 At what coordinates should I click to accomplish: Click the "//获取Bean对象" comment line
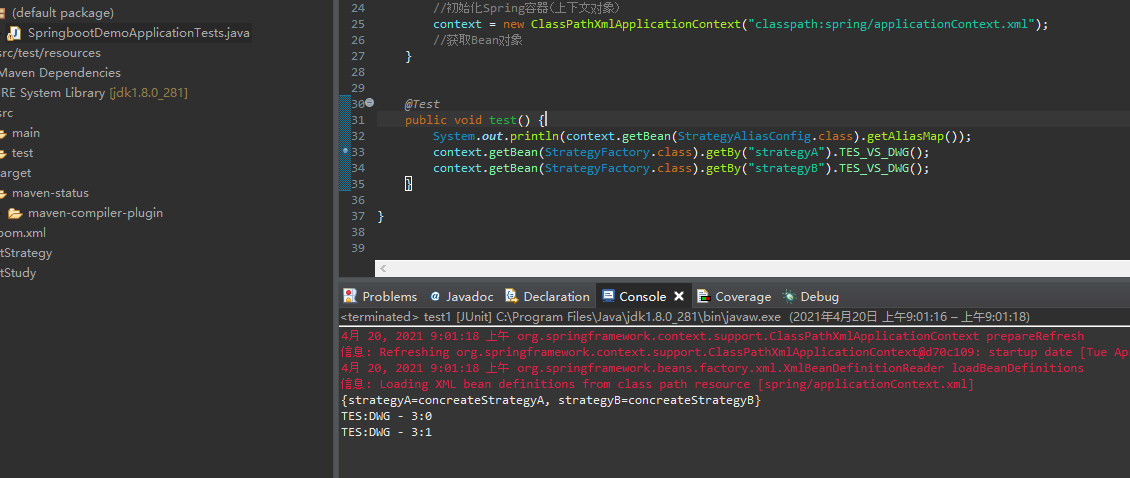tap(478, 40)
